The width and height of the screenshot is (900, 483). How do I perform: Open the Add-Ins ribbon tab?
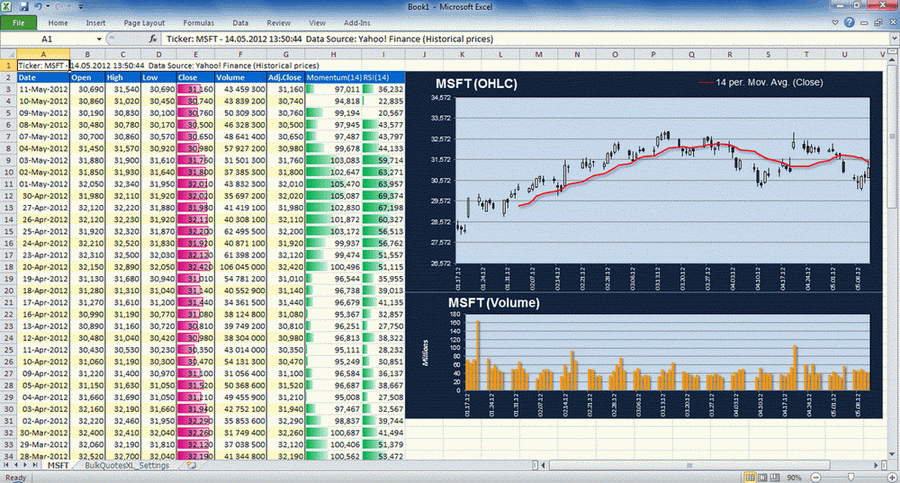[355, 21]
